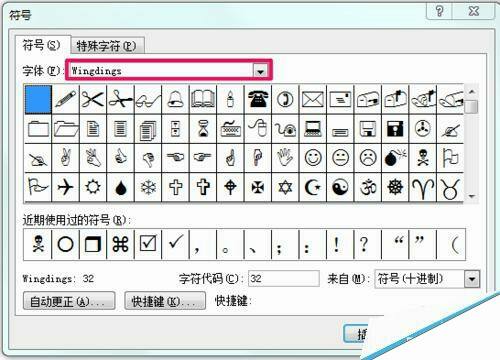
Task: Pick the yin yang symbol
Action: (340, 187)
